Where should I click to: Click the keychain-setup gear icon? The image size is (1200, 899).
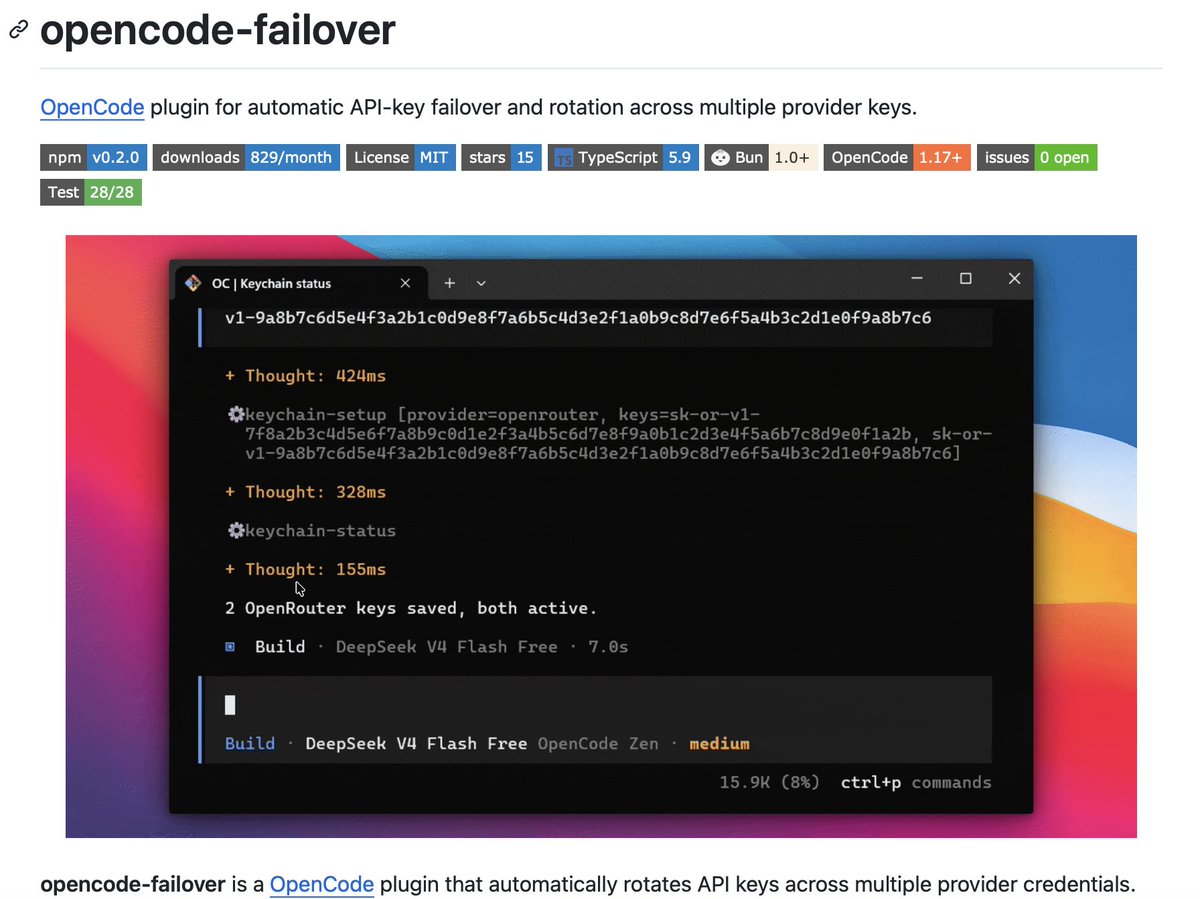[x=236, y=414]
